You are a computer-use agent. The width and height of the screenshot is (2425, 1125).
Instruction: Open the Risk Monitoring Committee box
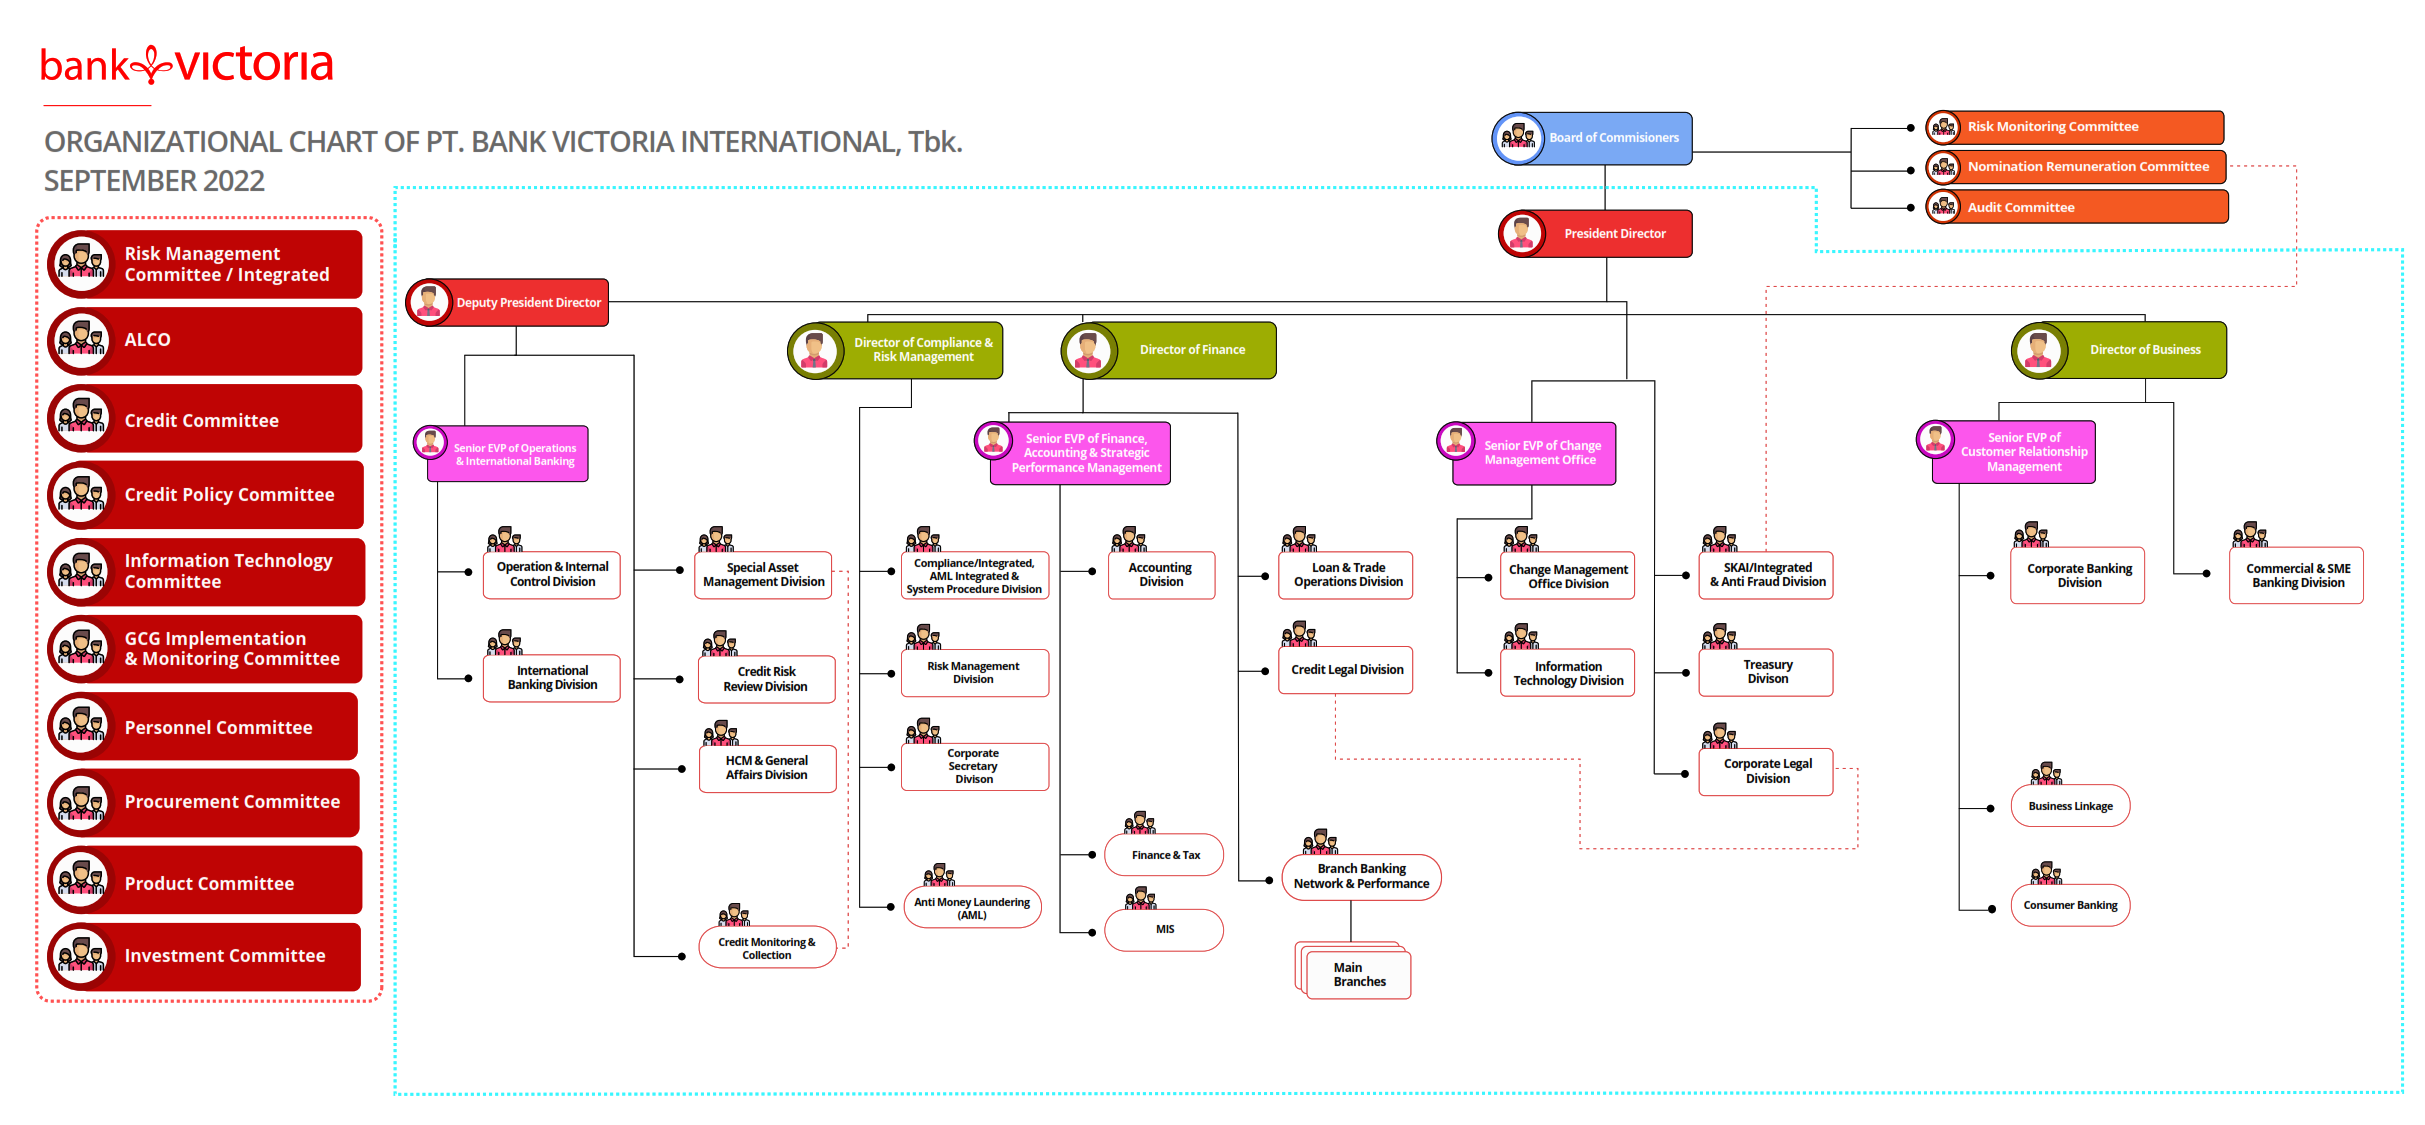click(2075, 127)
